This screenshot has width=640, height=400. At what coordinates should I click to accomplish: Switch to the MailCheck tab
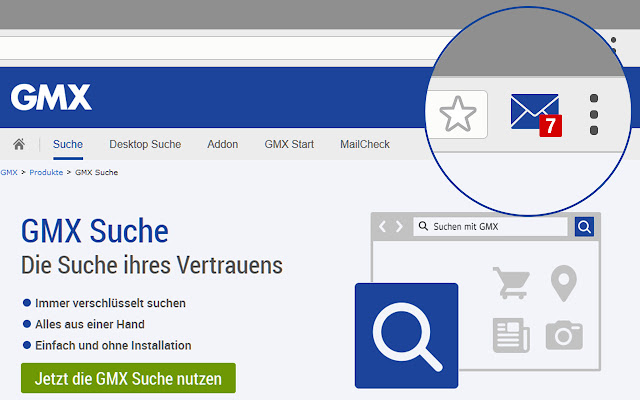(364, 144)
